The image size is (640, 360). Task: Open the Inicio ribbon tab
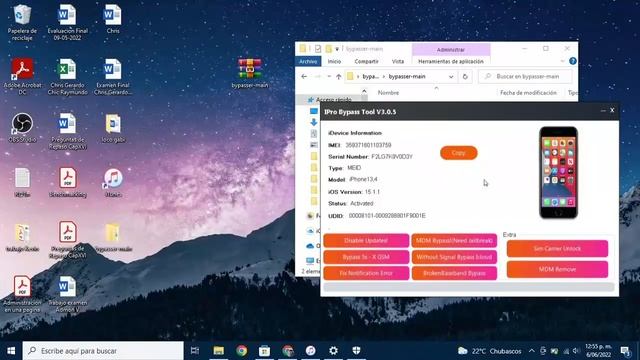pyautogui.click(x=334, y=61)
